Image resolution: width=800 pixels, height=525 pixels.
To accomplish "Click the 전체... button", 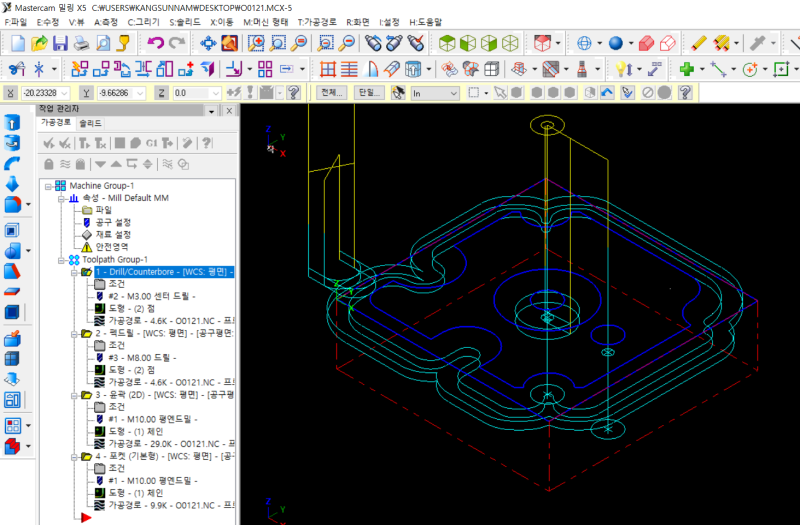I will [x=330, y=92].
